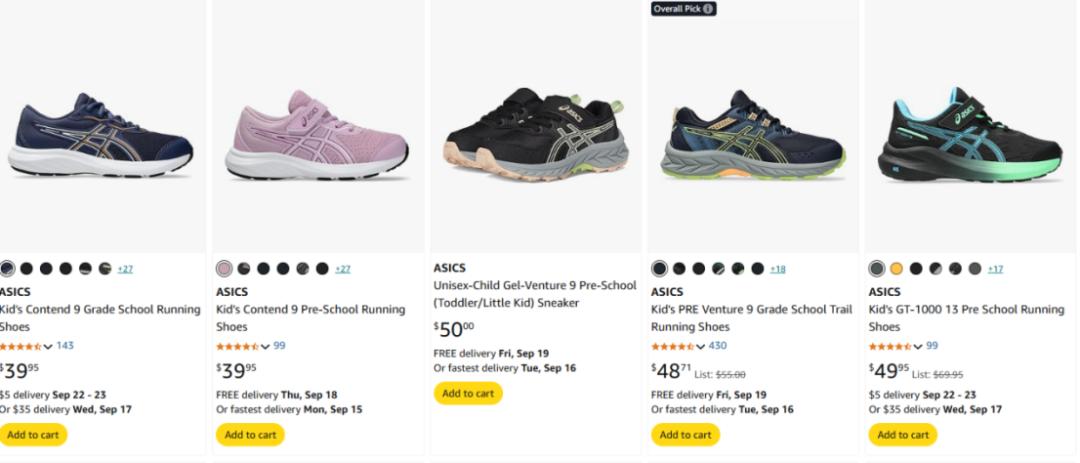
Task: Add Gel-Venture 9 Pre-School sneaker to cart
Action: coord(468,393)
